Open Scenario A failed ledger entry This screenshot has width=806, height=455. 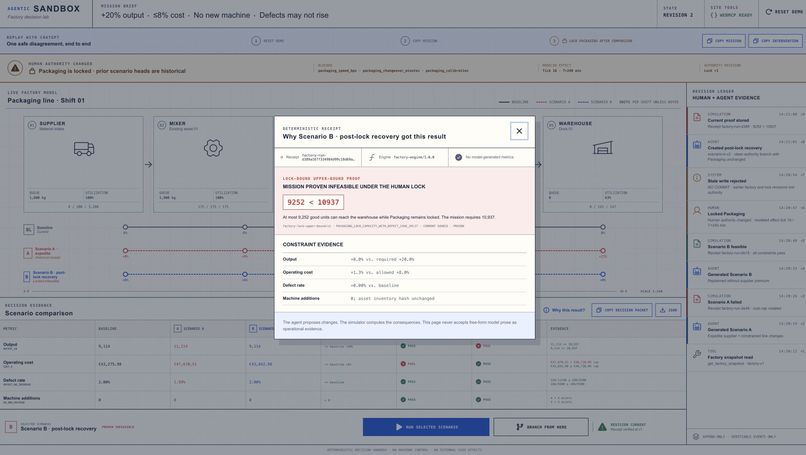pos(746,302)
